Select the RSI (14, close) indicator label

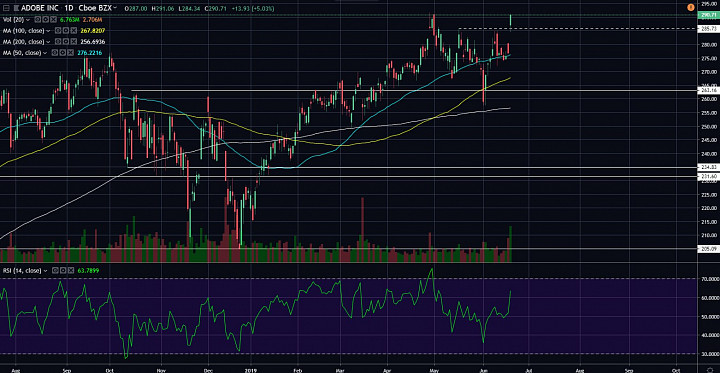point(22,271)
